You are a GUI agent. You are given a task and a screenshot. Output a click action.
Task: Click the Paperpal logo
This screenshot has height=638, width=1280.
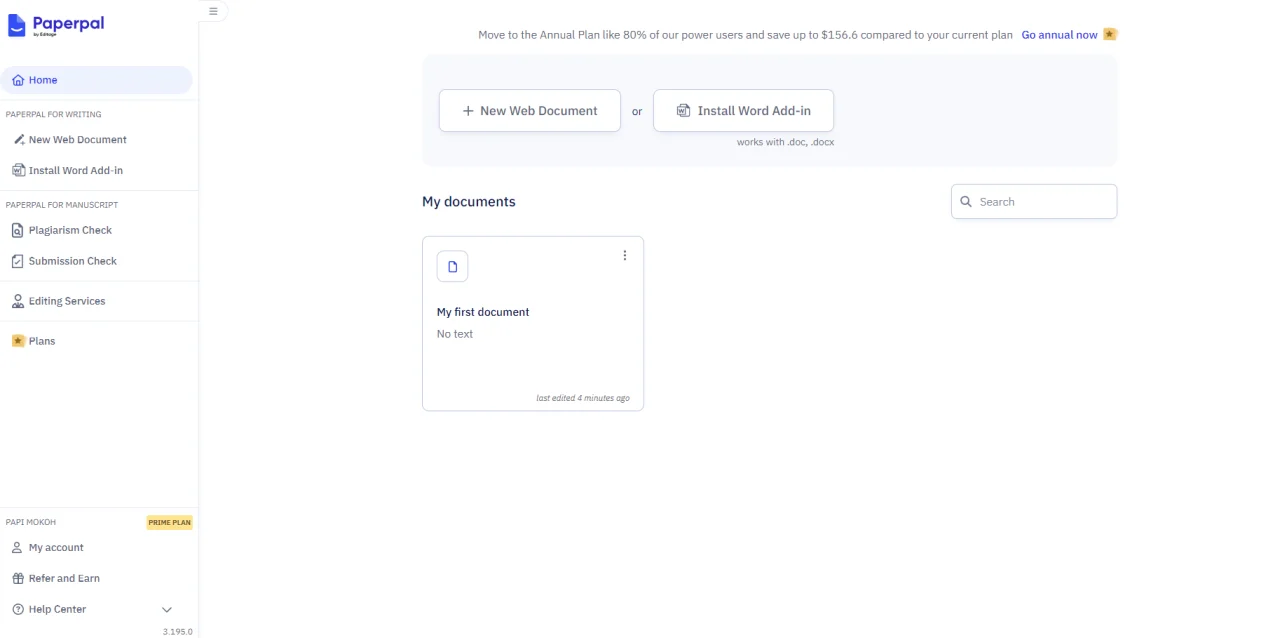click(56, 25)
